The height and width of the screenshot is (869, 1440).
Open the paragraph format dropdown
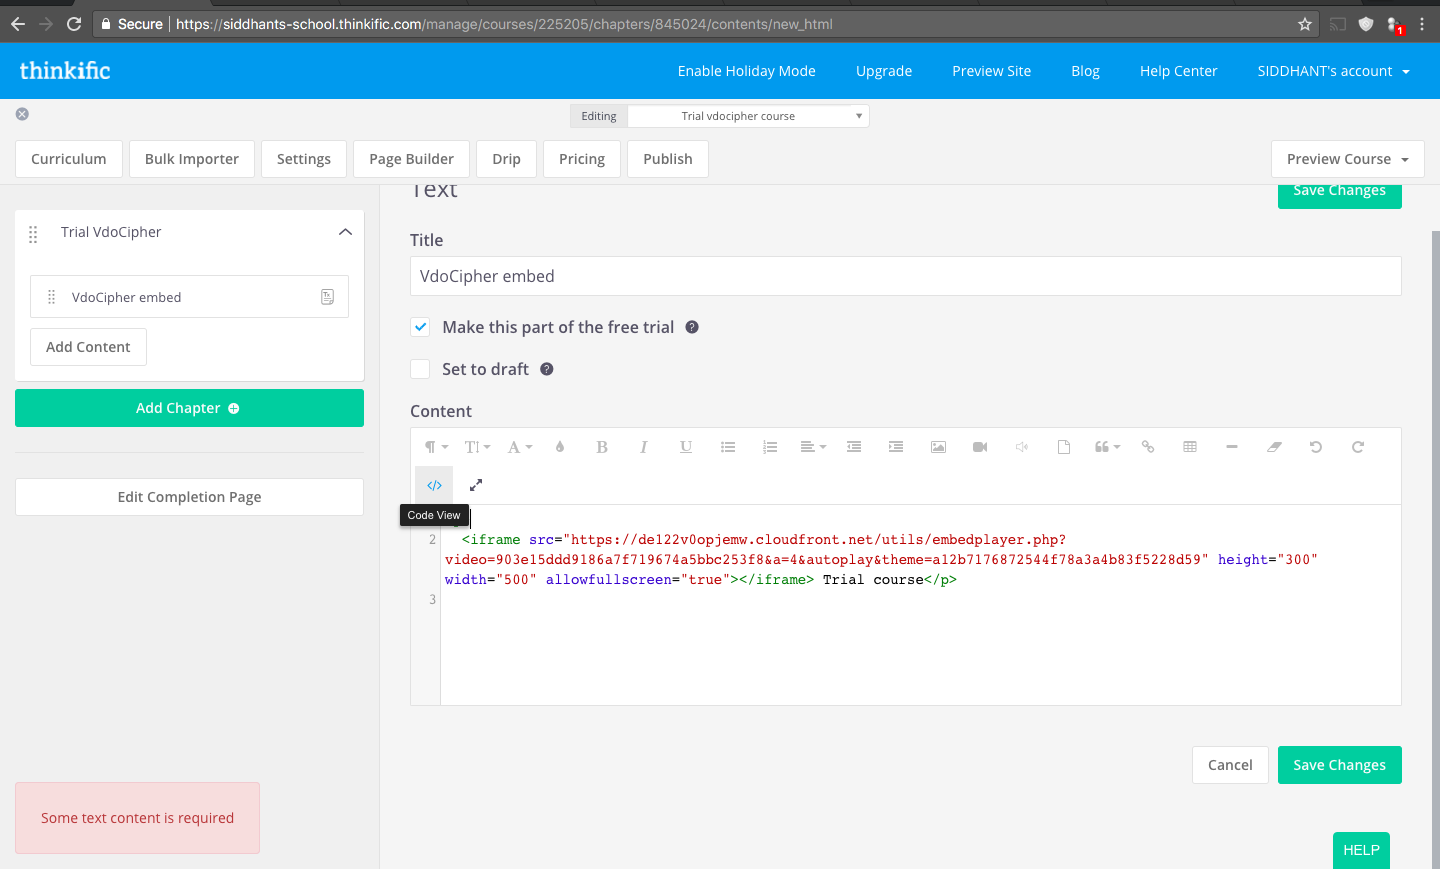(436, 447)
